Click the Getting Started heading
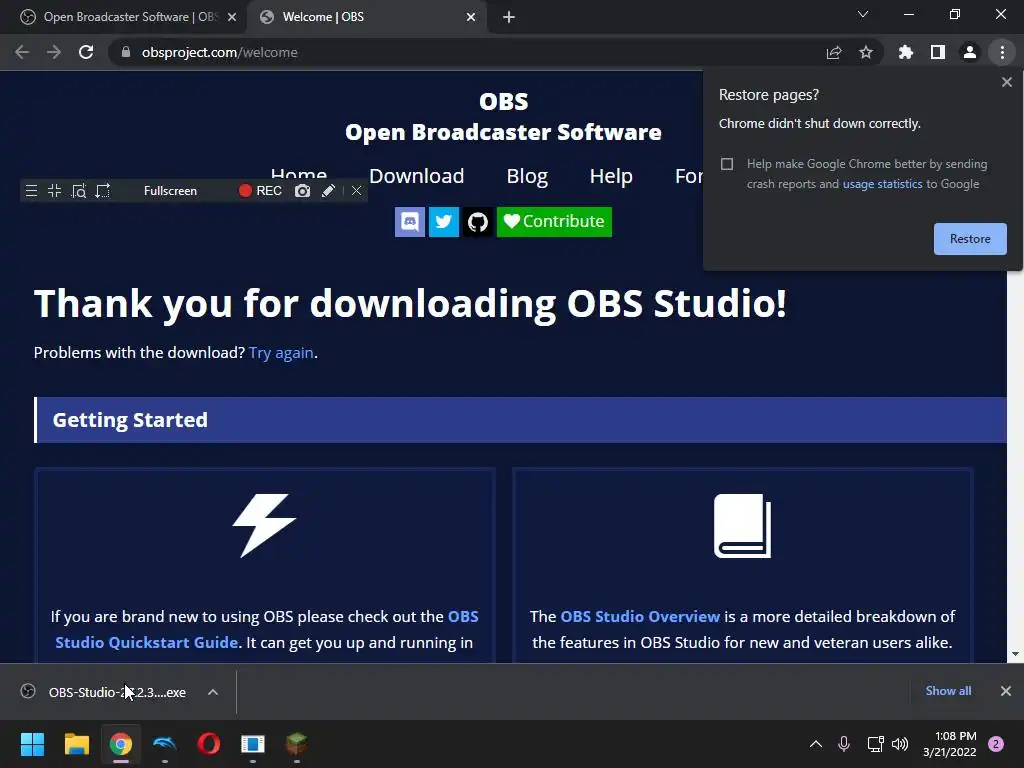1024x768 pixels. 130,420
